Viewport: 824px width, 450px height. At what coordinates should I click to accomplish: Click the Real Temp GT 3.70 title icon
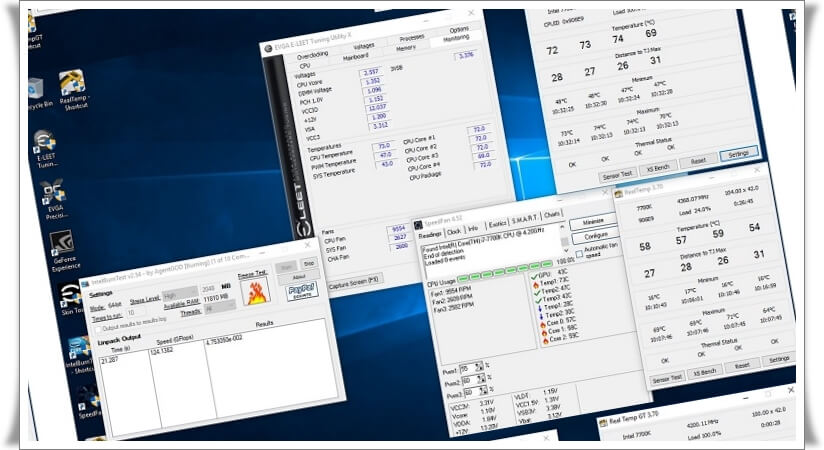coord(603,423)
